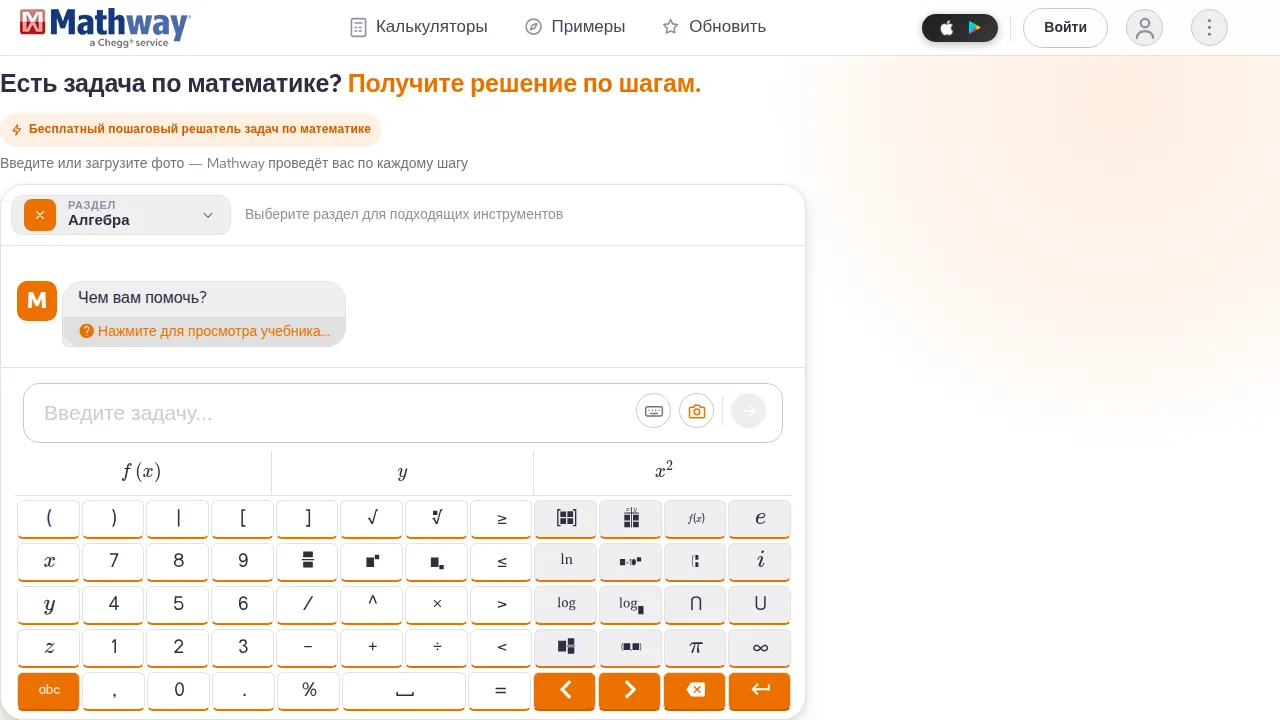This screenshot has height=720, width=1280.
Task: Focus the Введите задачу input field
Action: click(x=335, y=413)
